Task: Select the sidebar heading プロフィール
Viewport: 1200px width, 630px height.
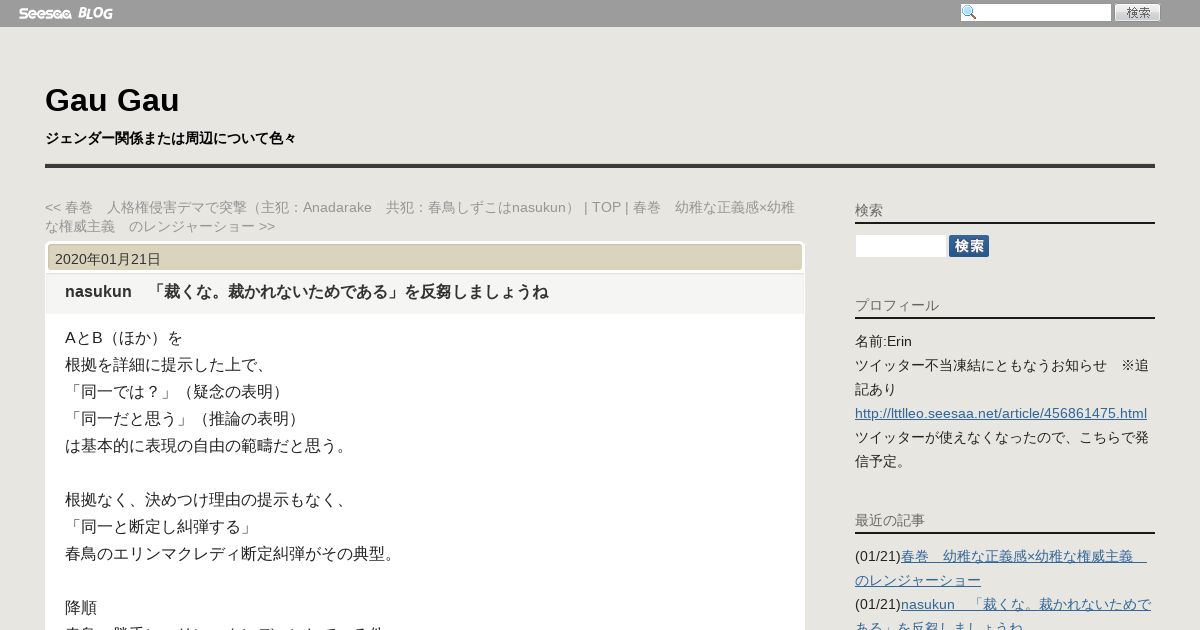Action: point(897,305)
